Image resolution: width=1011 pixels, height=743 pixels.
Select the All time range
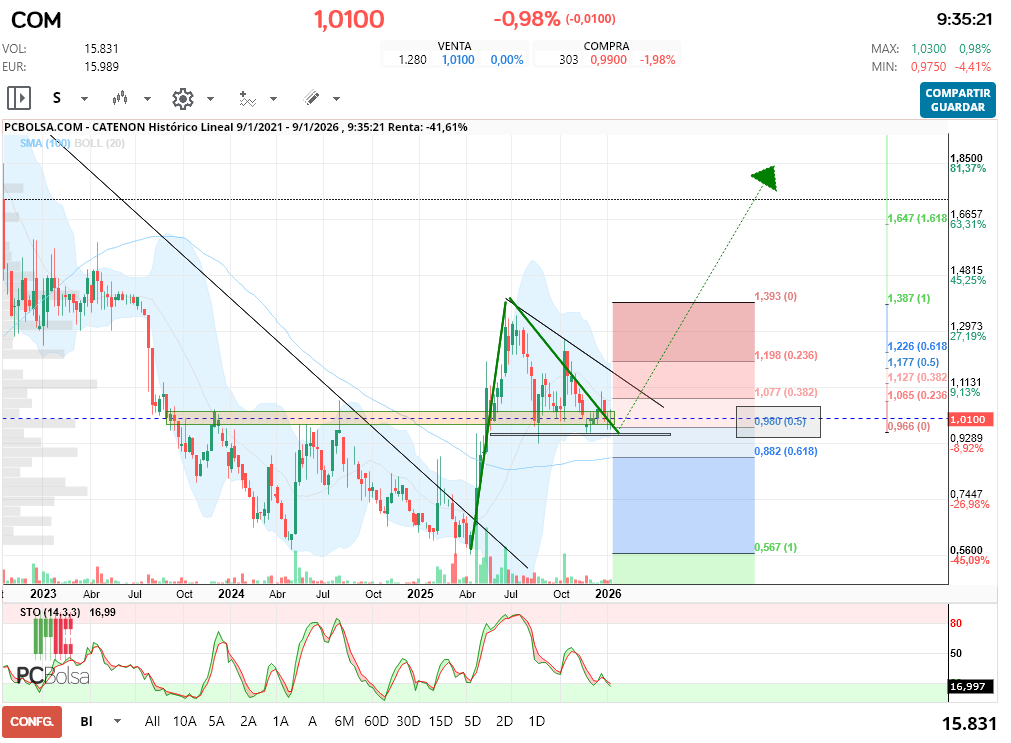152,721
